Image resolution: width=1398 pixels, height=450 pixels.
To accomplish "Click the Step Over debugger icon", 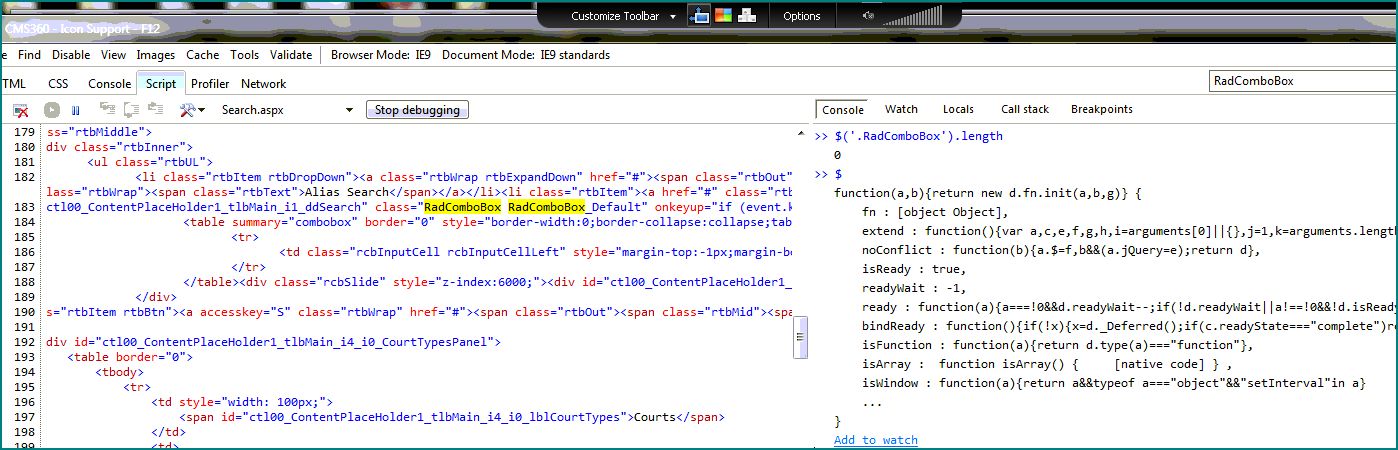I will [x=130, y=110].
